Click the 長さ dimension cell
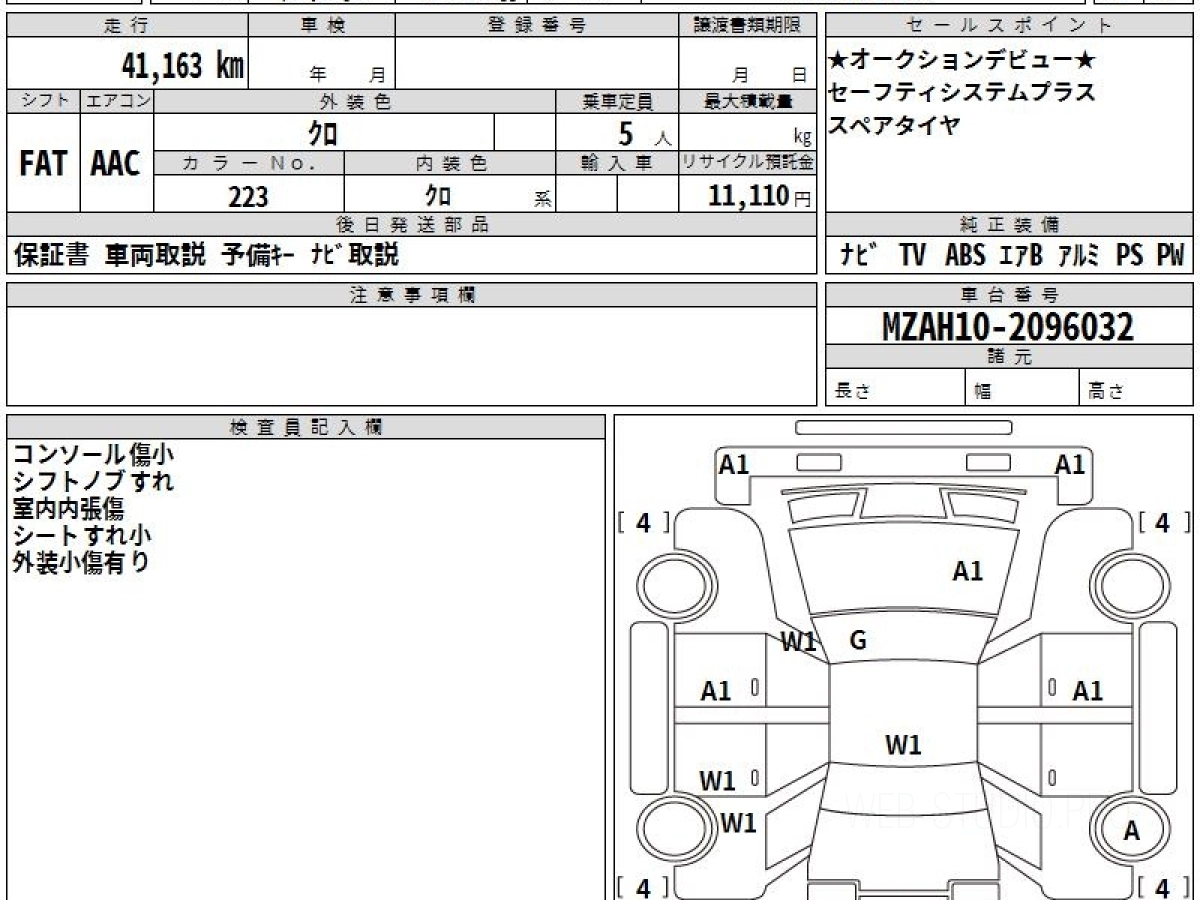The height and width of the screenshot is (900, 1200). click(895, 388)
